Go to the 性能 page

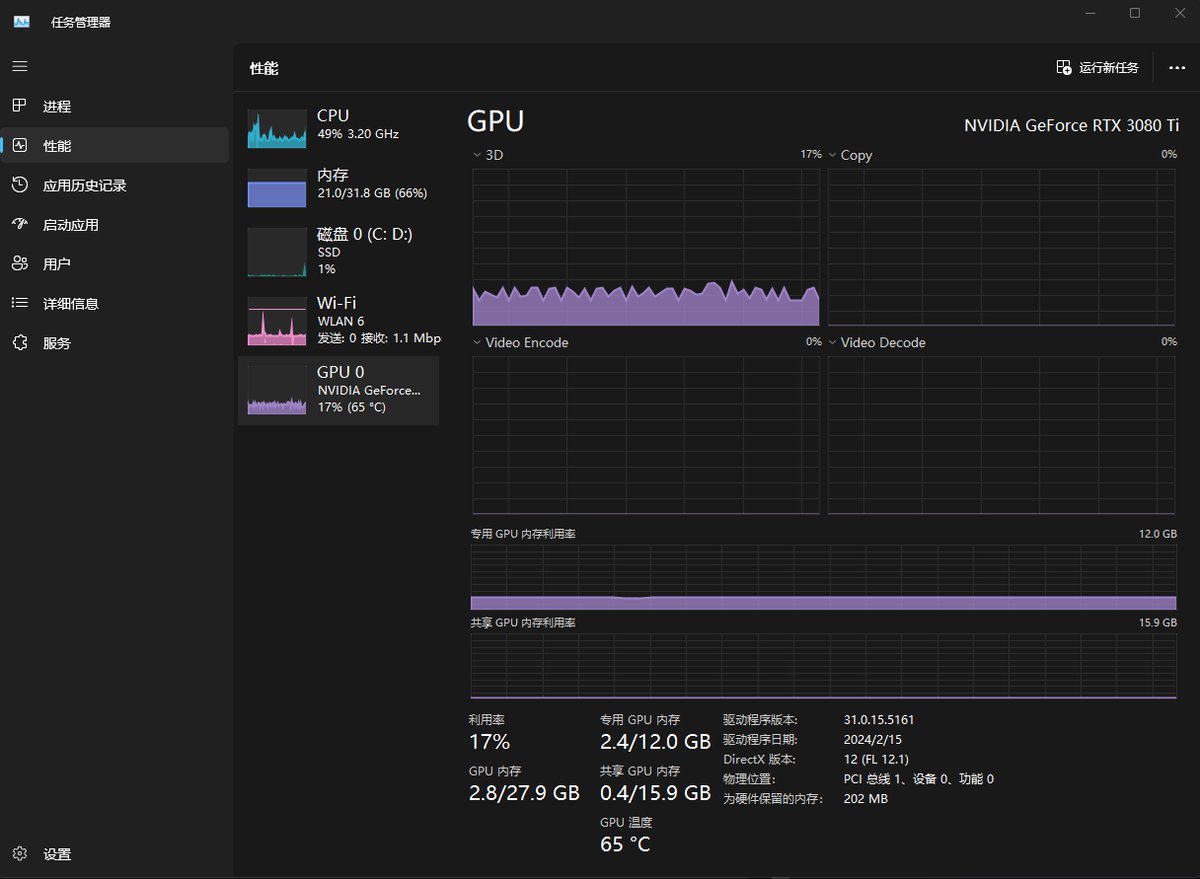coord(115,145)
